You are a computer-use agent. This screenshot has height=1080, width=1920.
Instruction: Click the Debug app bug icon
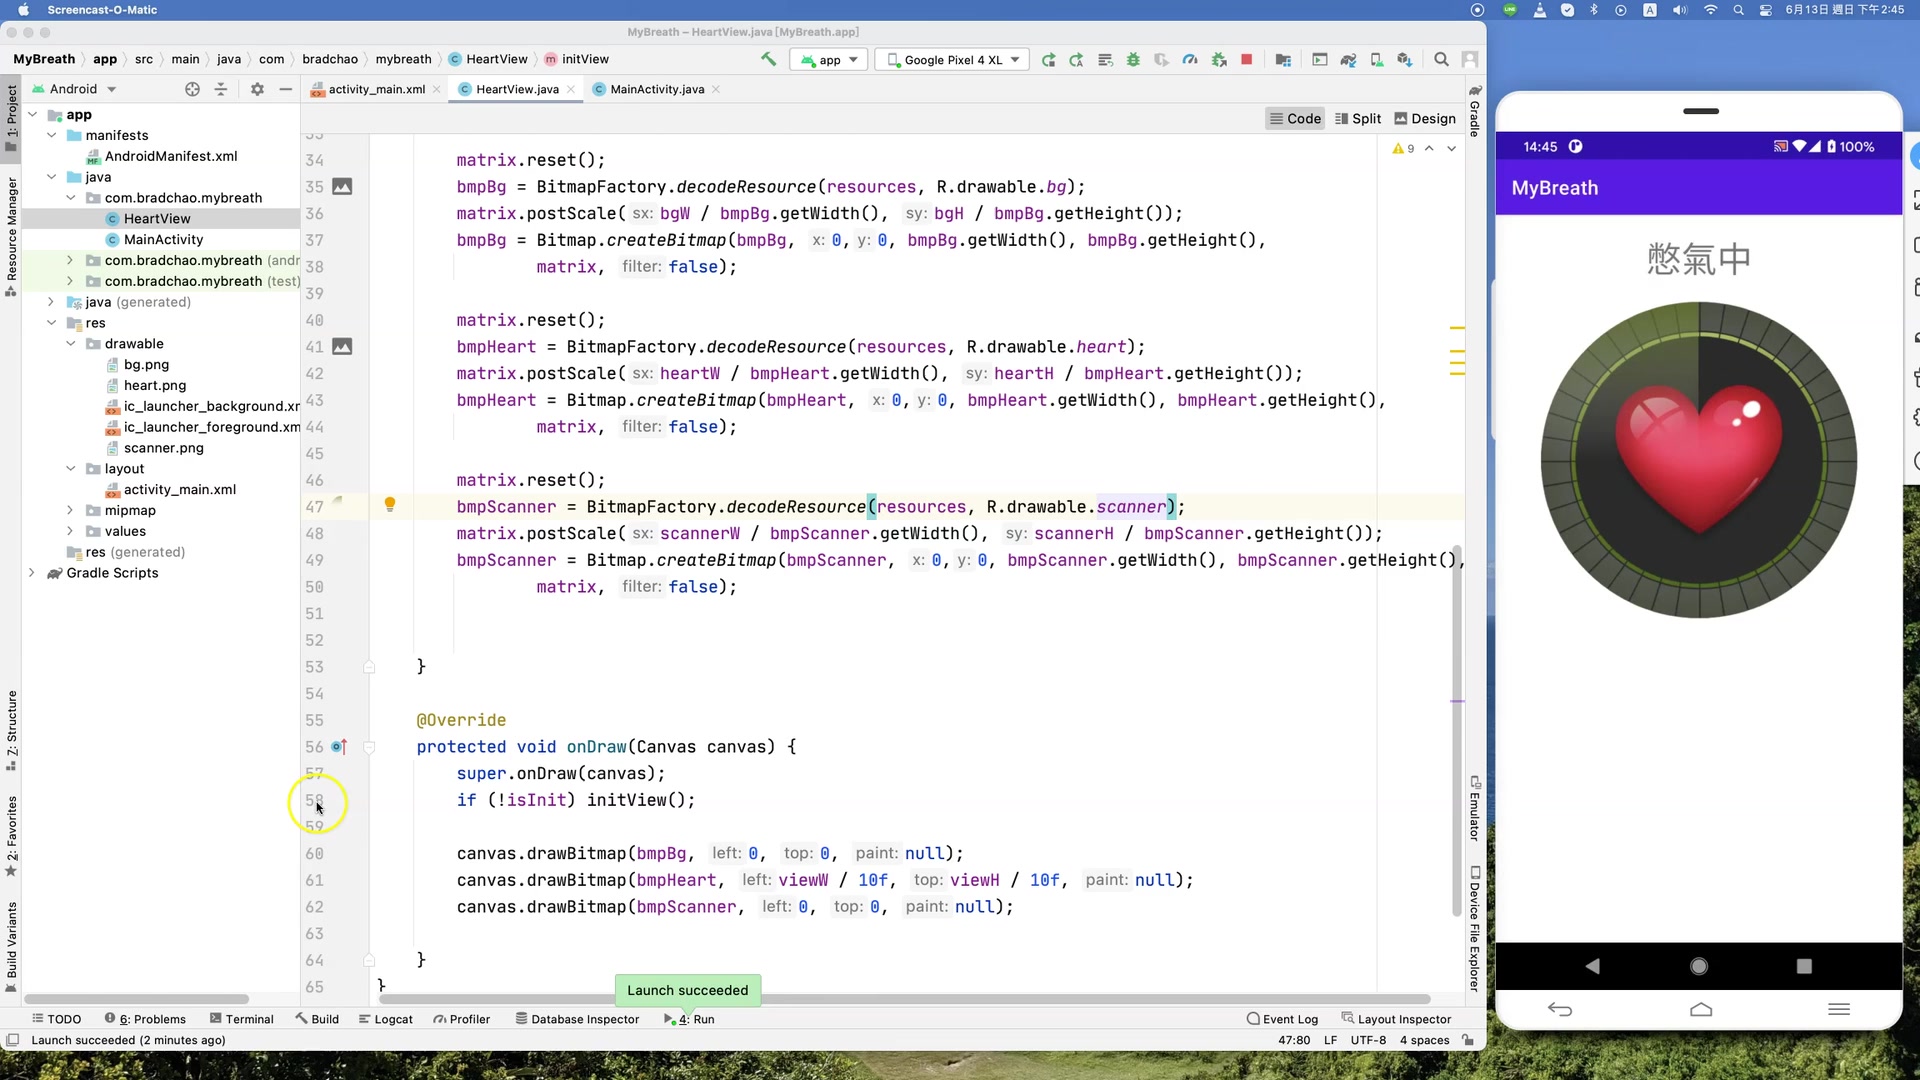(1133, 60)
